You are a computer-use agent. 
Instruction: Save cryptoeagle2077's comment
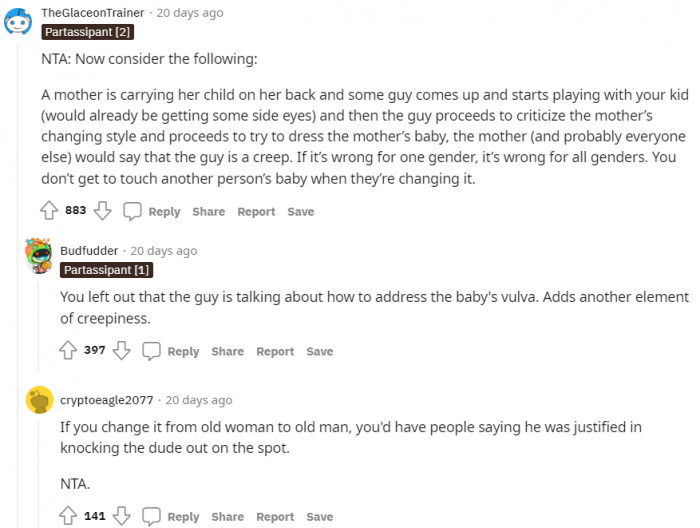click(320, 516)
